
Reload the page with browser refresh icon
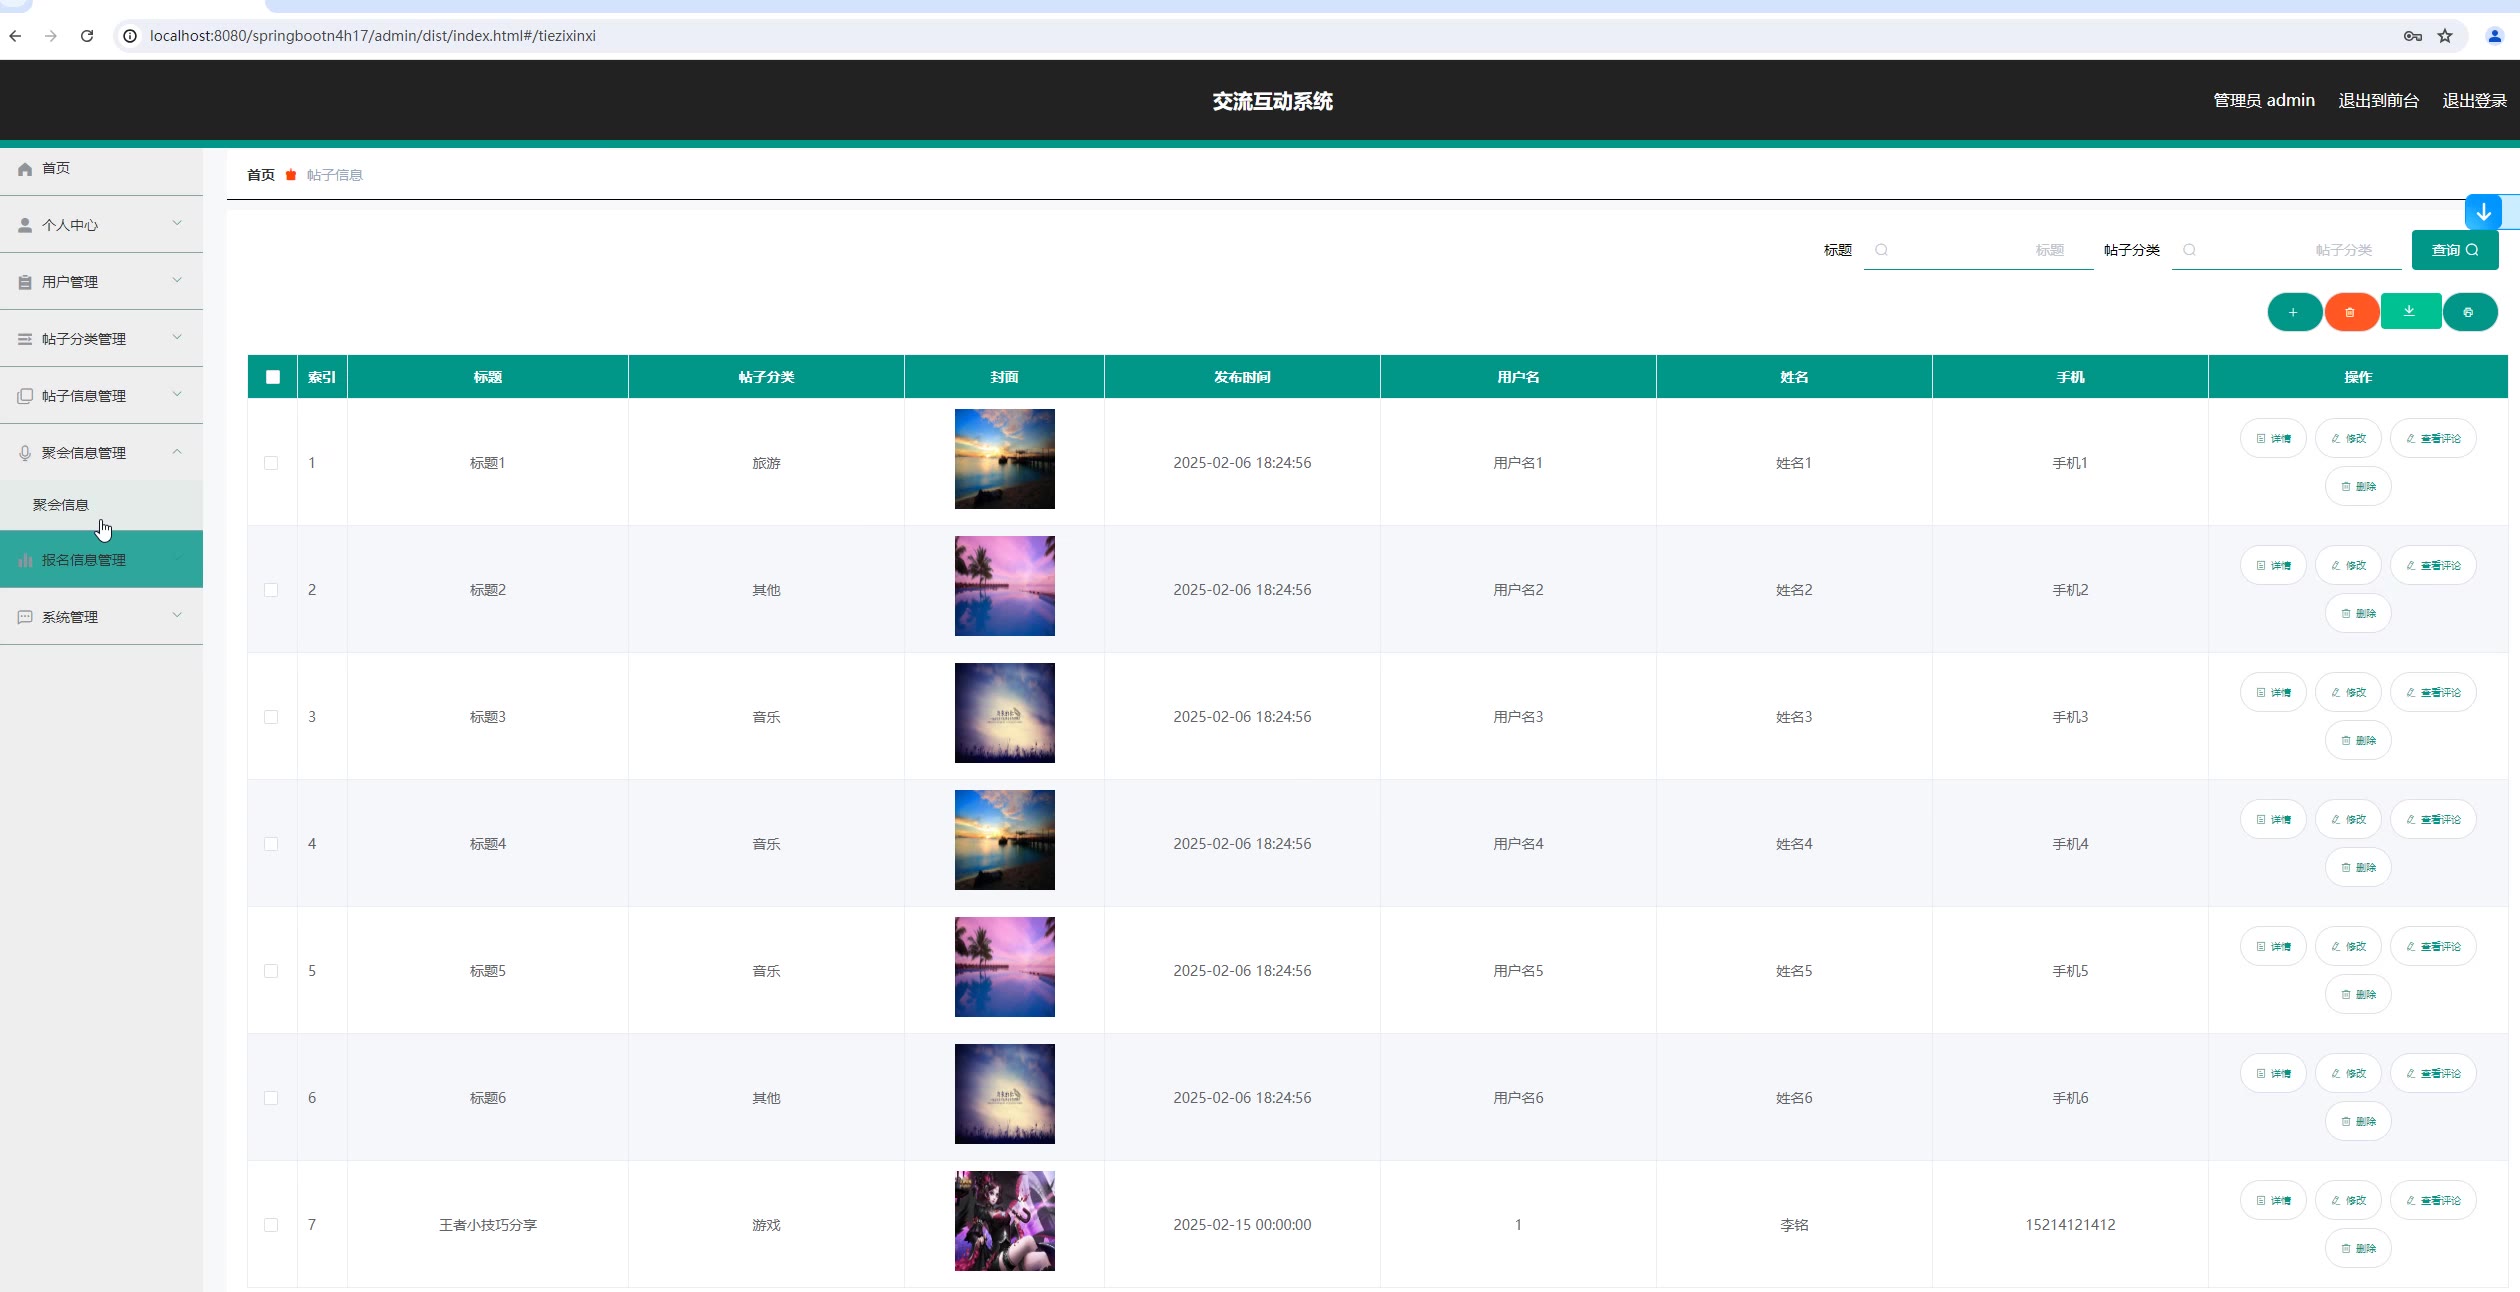tap(87, 36)
